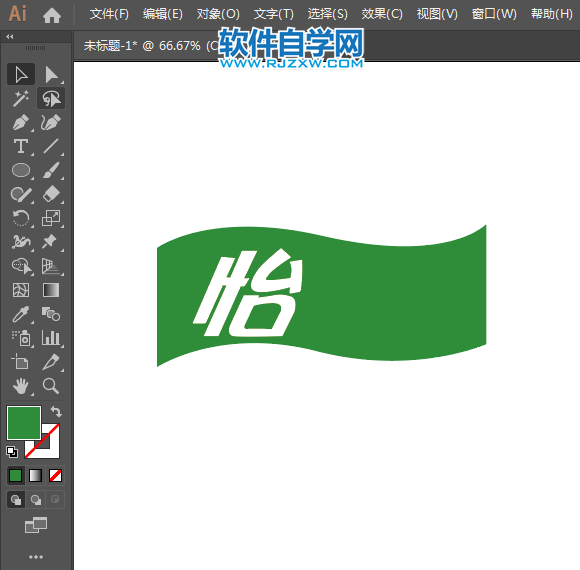Click the green Fill color box
This screenshot has height=570, width=580.
coord(24,423)
